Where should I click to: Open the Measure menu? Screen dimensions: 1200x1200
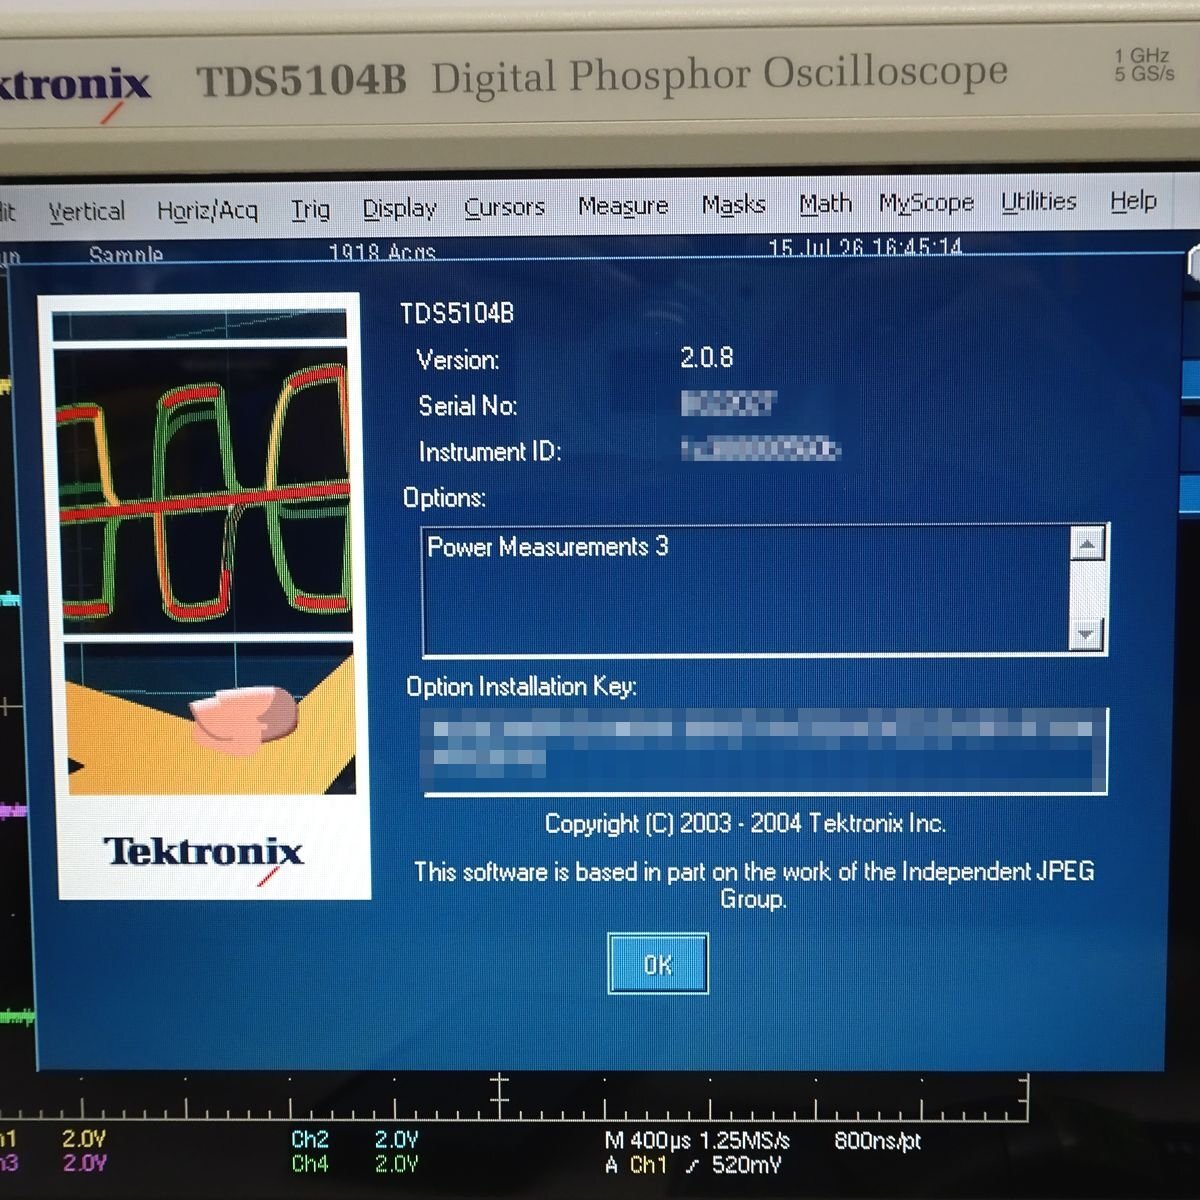pyautogui.click(x=623, y=206)
